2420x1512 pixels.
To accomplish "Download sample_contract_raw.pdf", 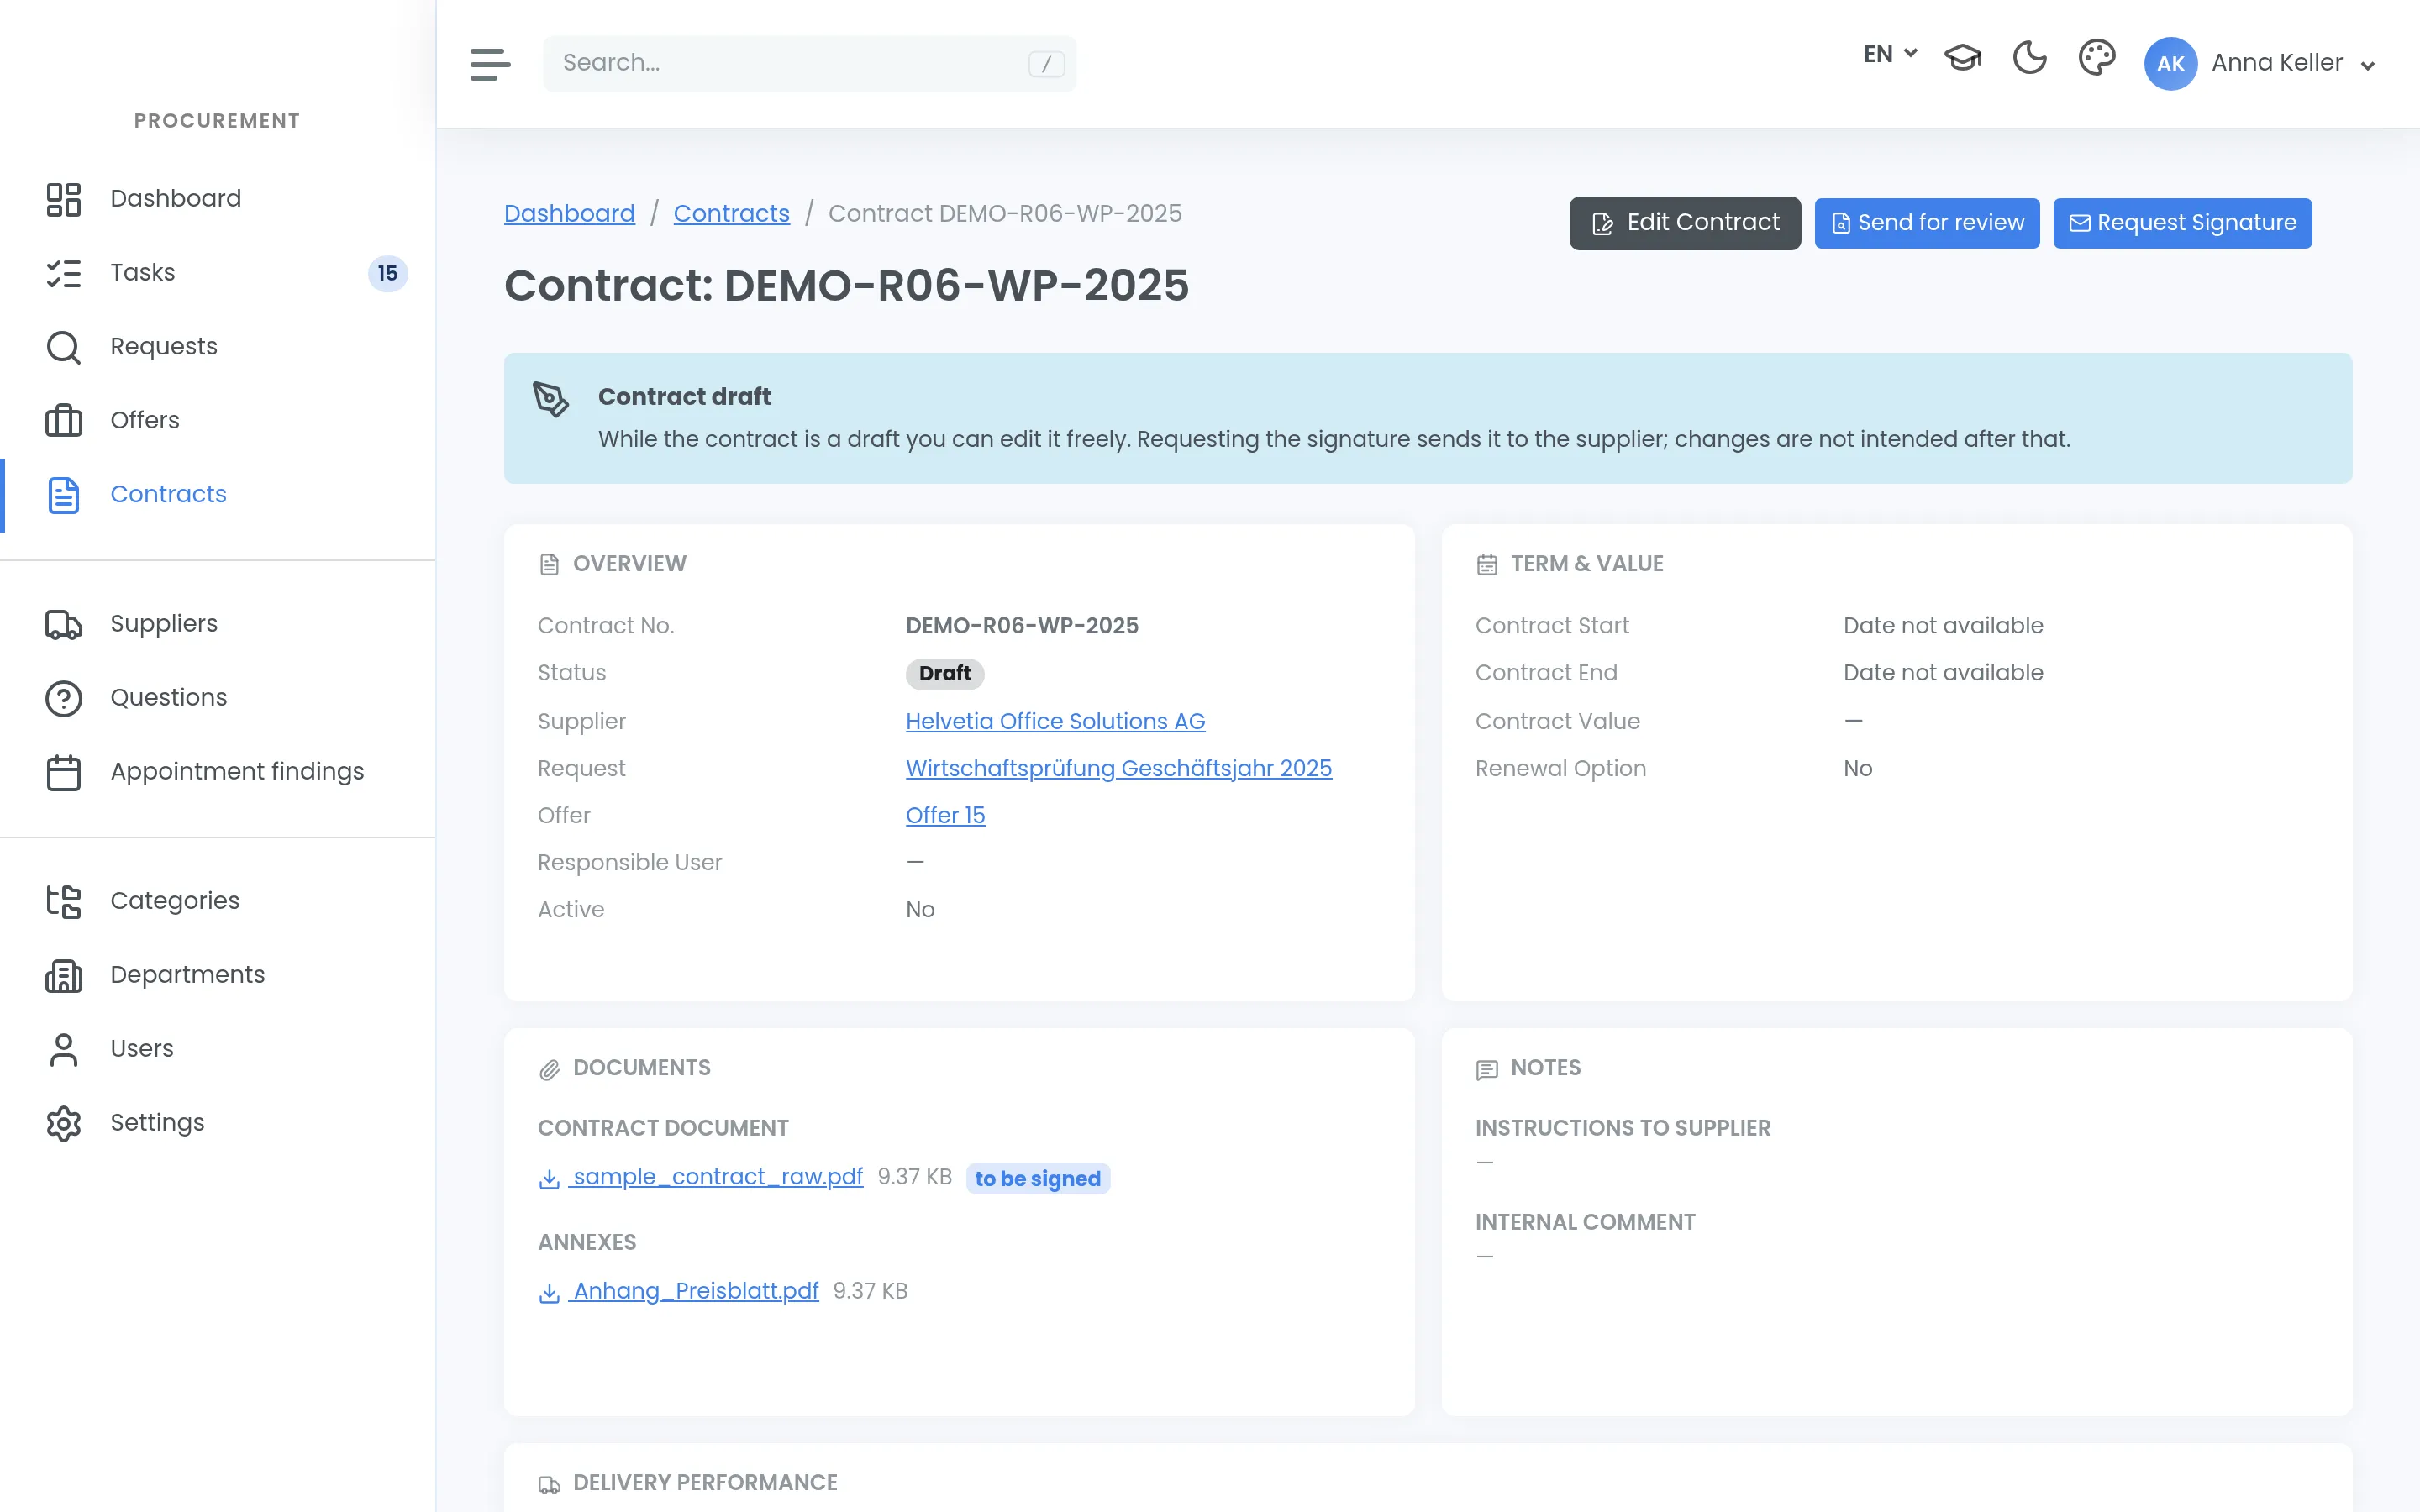I will [x=717, y=1177].
